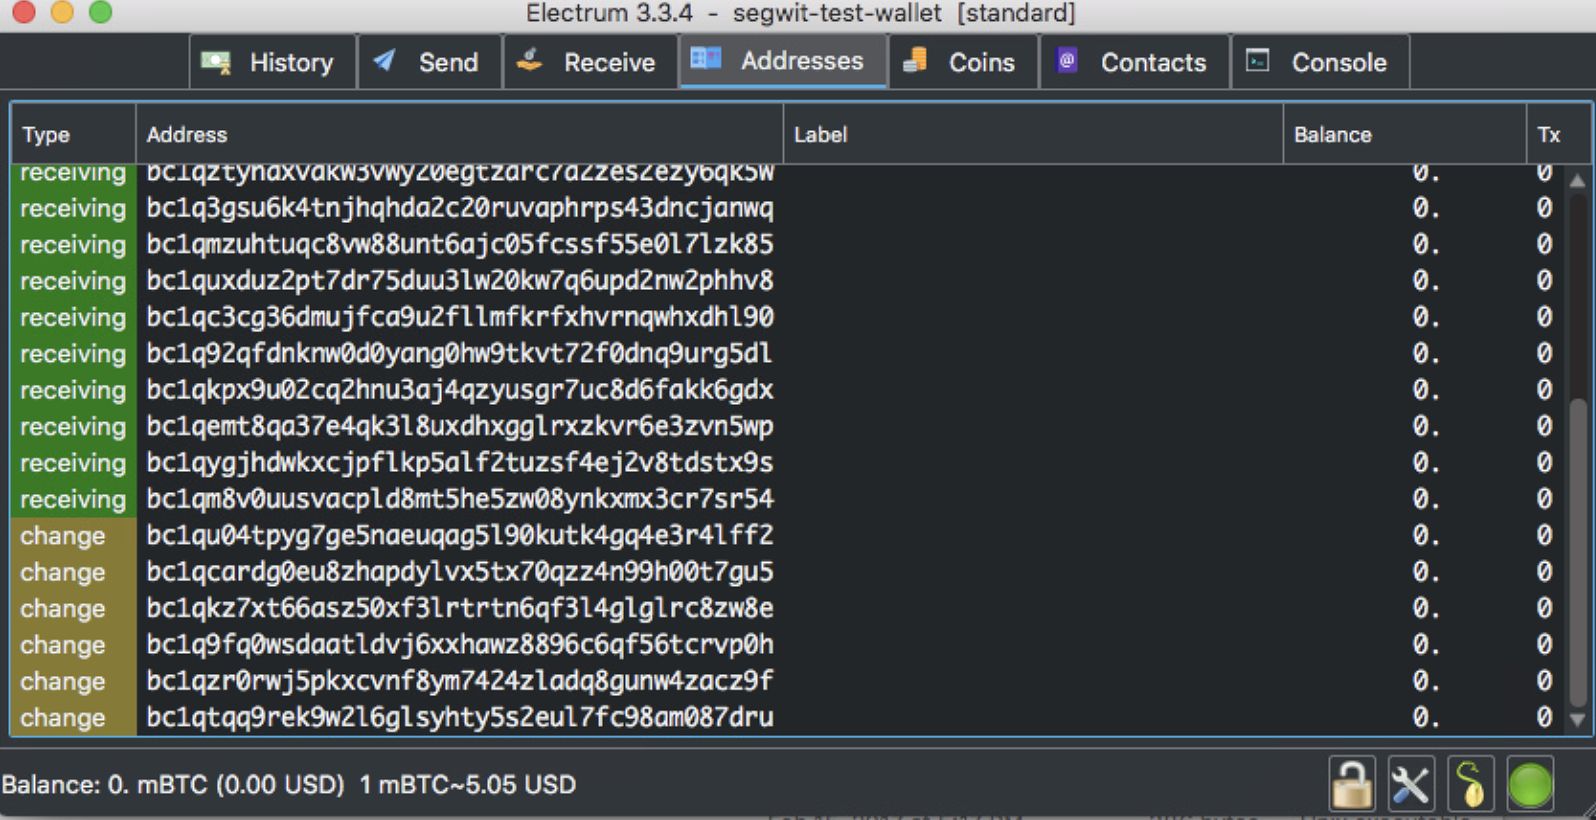Screen dimensions: 1596x820
Task: Click the scrollbar up arrow
Action: click(x=1577, y=181)
